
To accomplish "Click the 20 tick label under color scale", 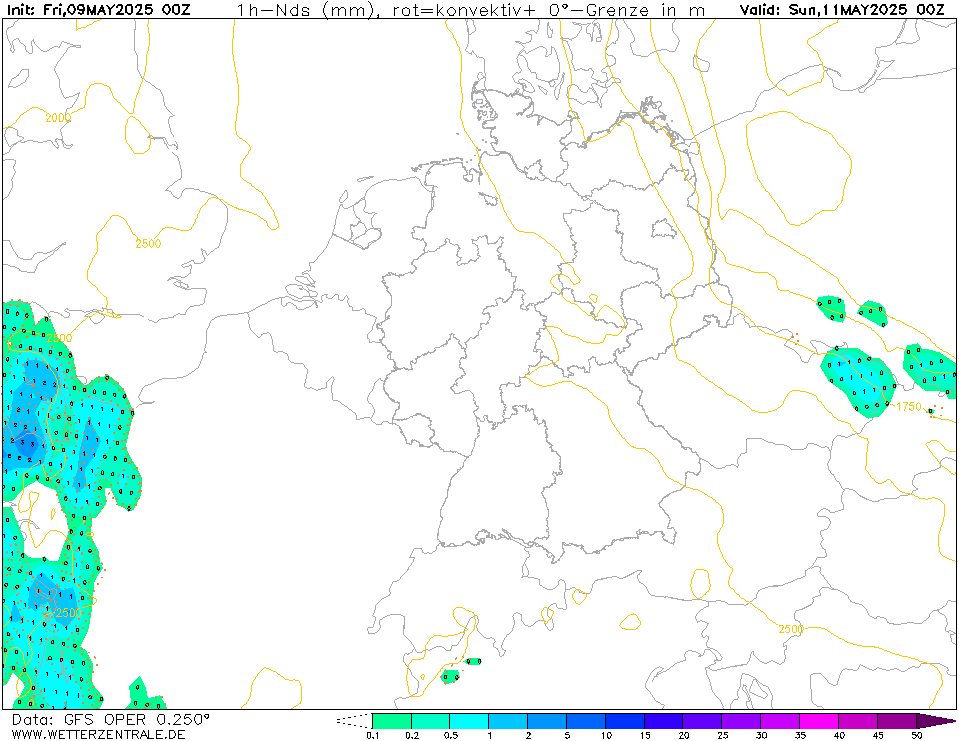I will (684, 735).
